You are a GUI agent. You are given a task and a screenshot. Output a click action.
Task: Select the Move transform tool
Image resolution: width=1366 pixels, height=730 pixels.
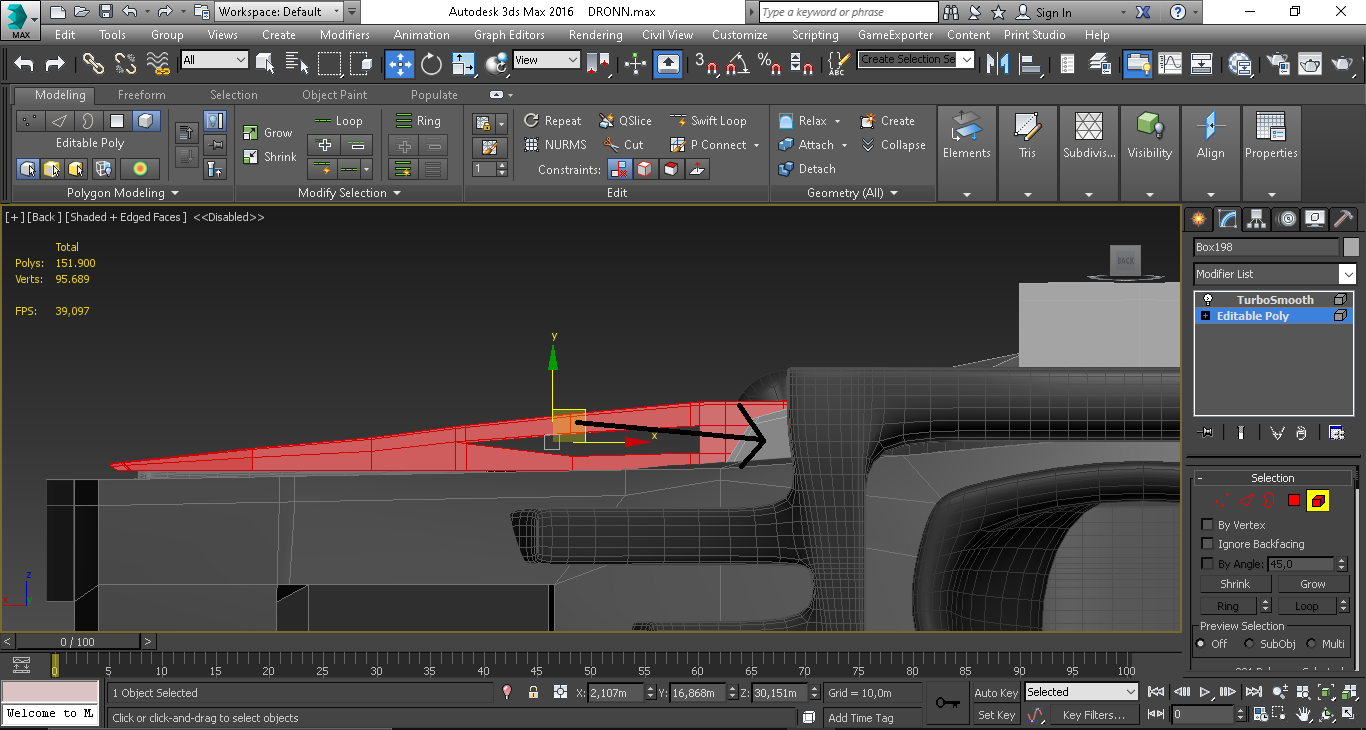click(x=400, y=64)
